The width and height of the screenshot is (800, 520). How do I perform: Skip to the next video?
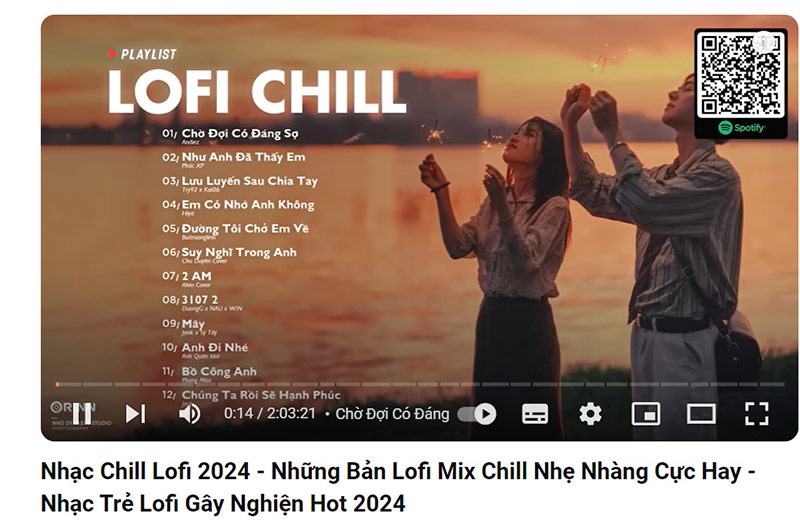click(x=136, y=413)
